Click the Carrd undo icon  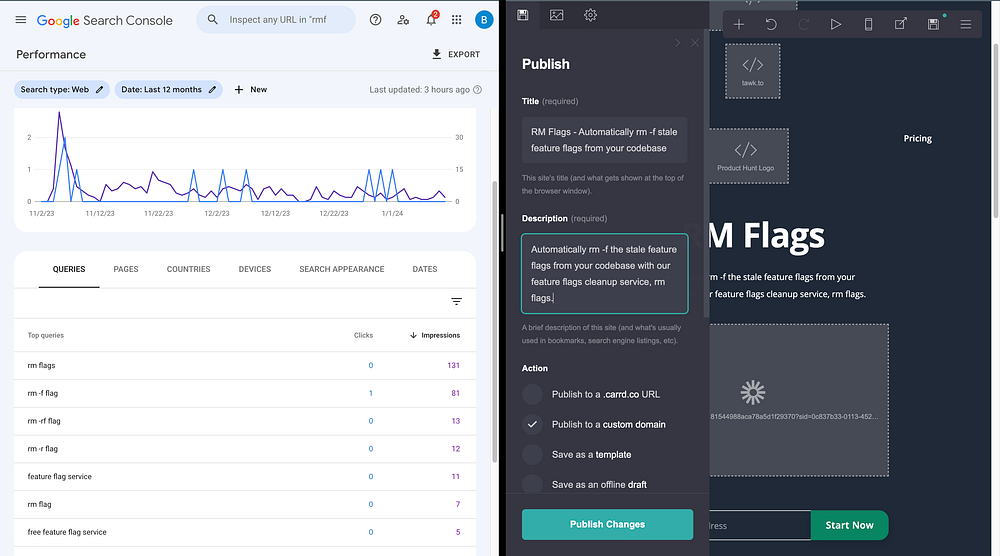[x=771, y=24]
